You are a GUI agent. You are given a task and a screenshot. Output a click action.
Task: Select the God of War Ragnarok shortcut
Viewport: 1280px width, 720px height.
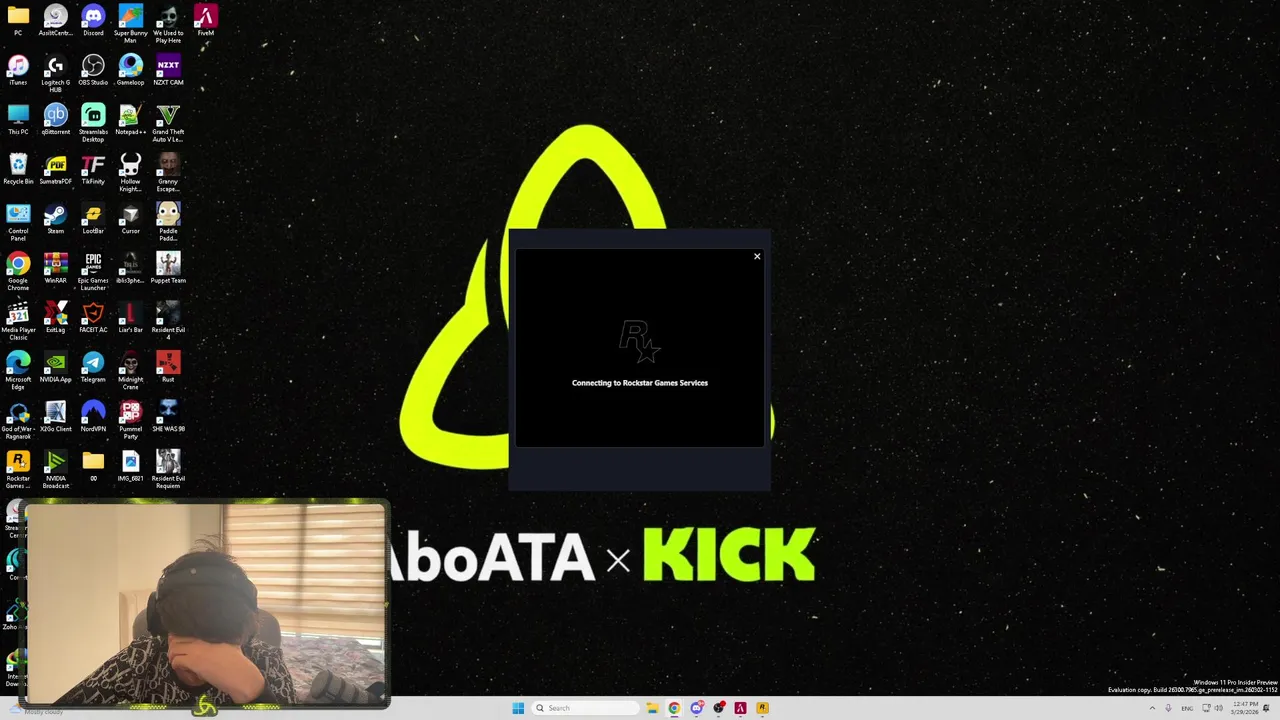point(18,421)
